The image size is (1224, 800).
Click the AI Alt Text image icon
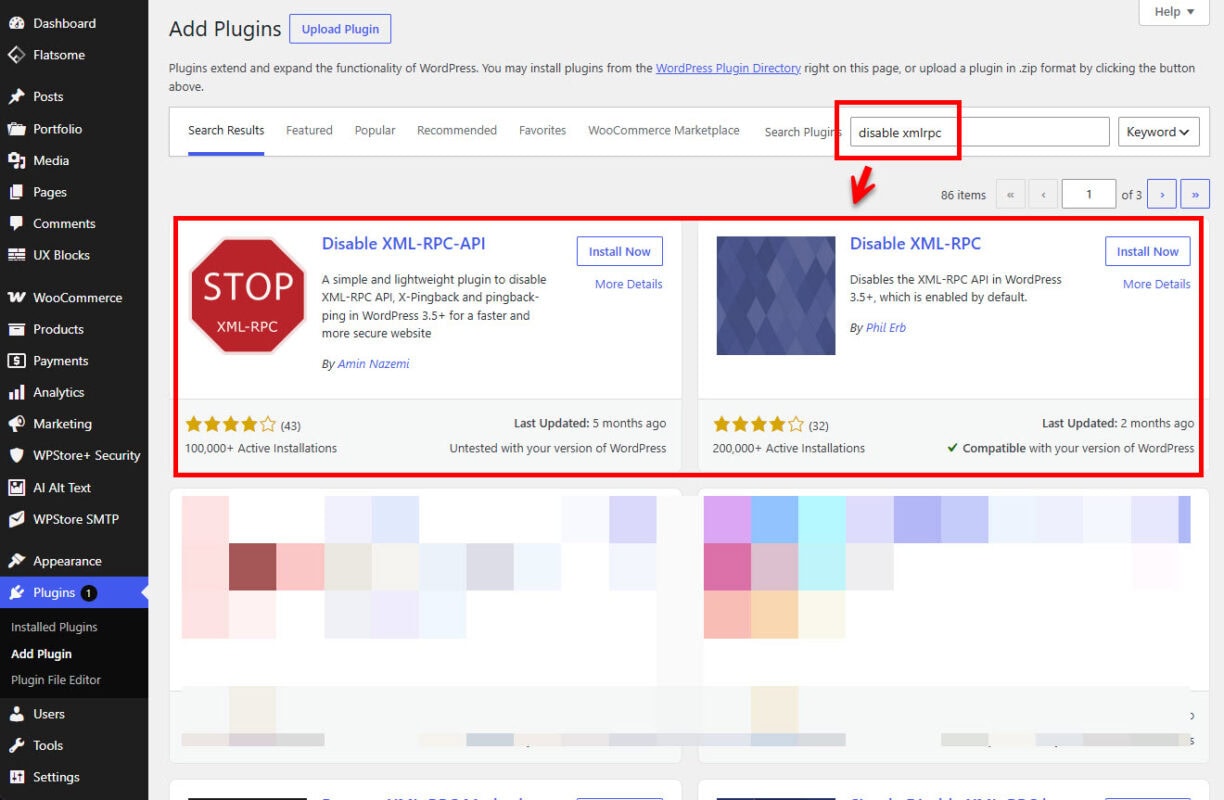tap(16, 488)
